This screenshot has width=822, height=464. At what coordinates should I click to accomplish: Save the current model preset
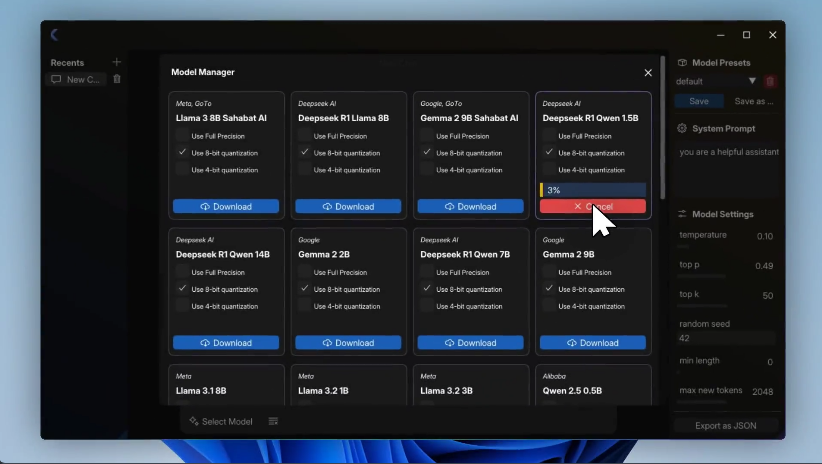tap(699, 101)
